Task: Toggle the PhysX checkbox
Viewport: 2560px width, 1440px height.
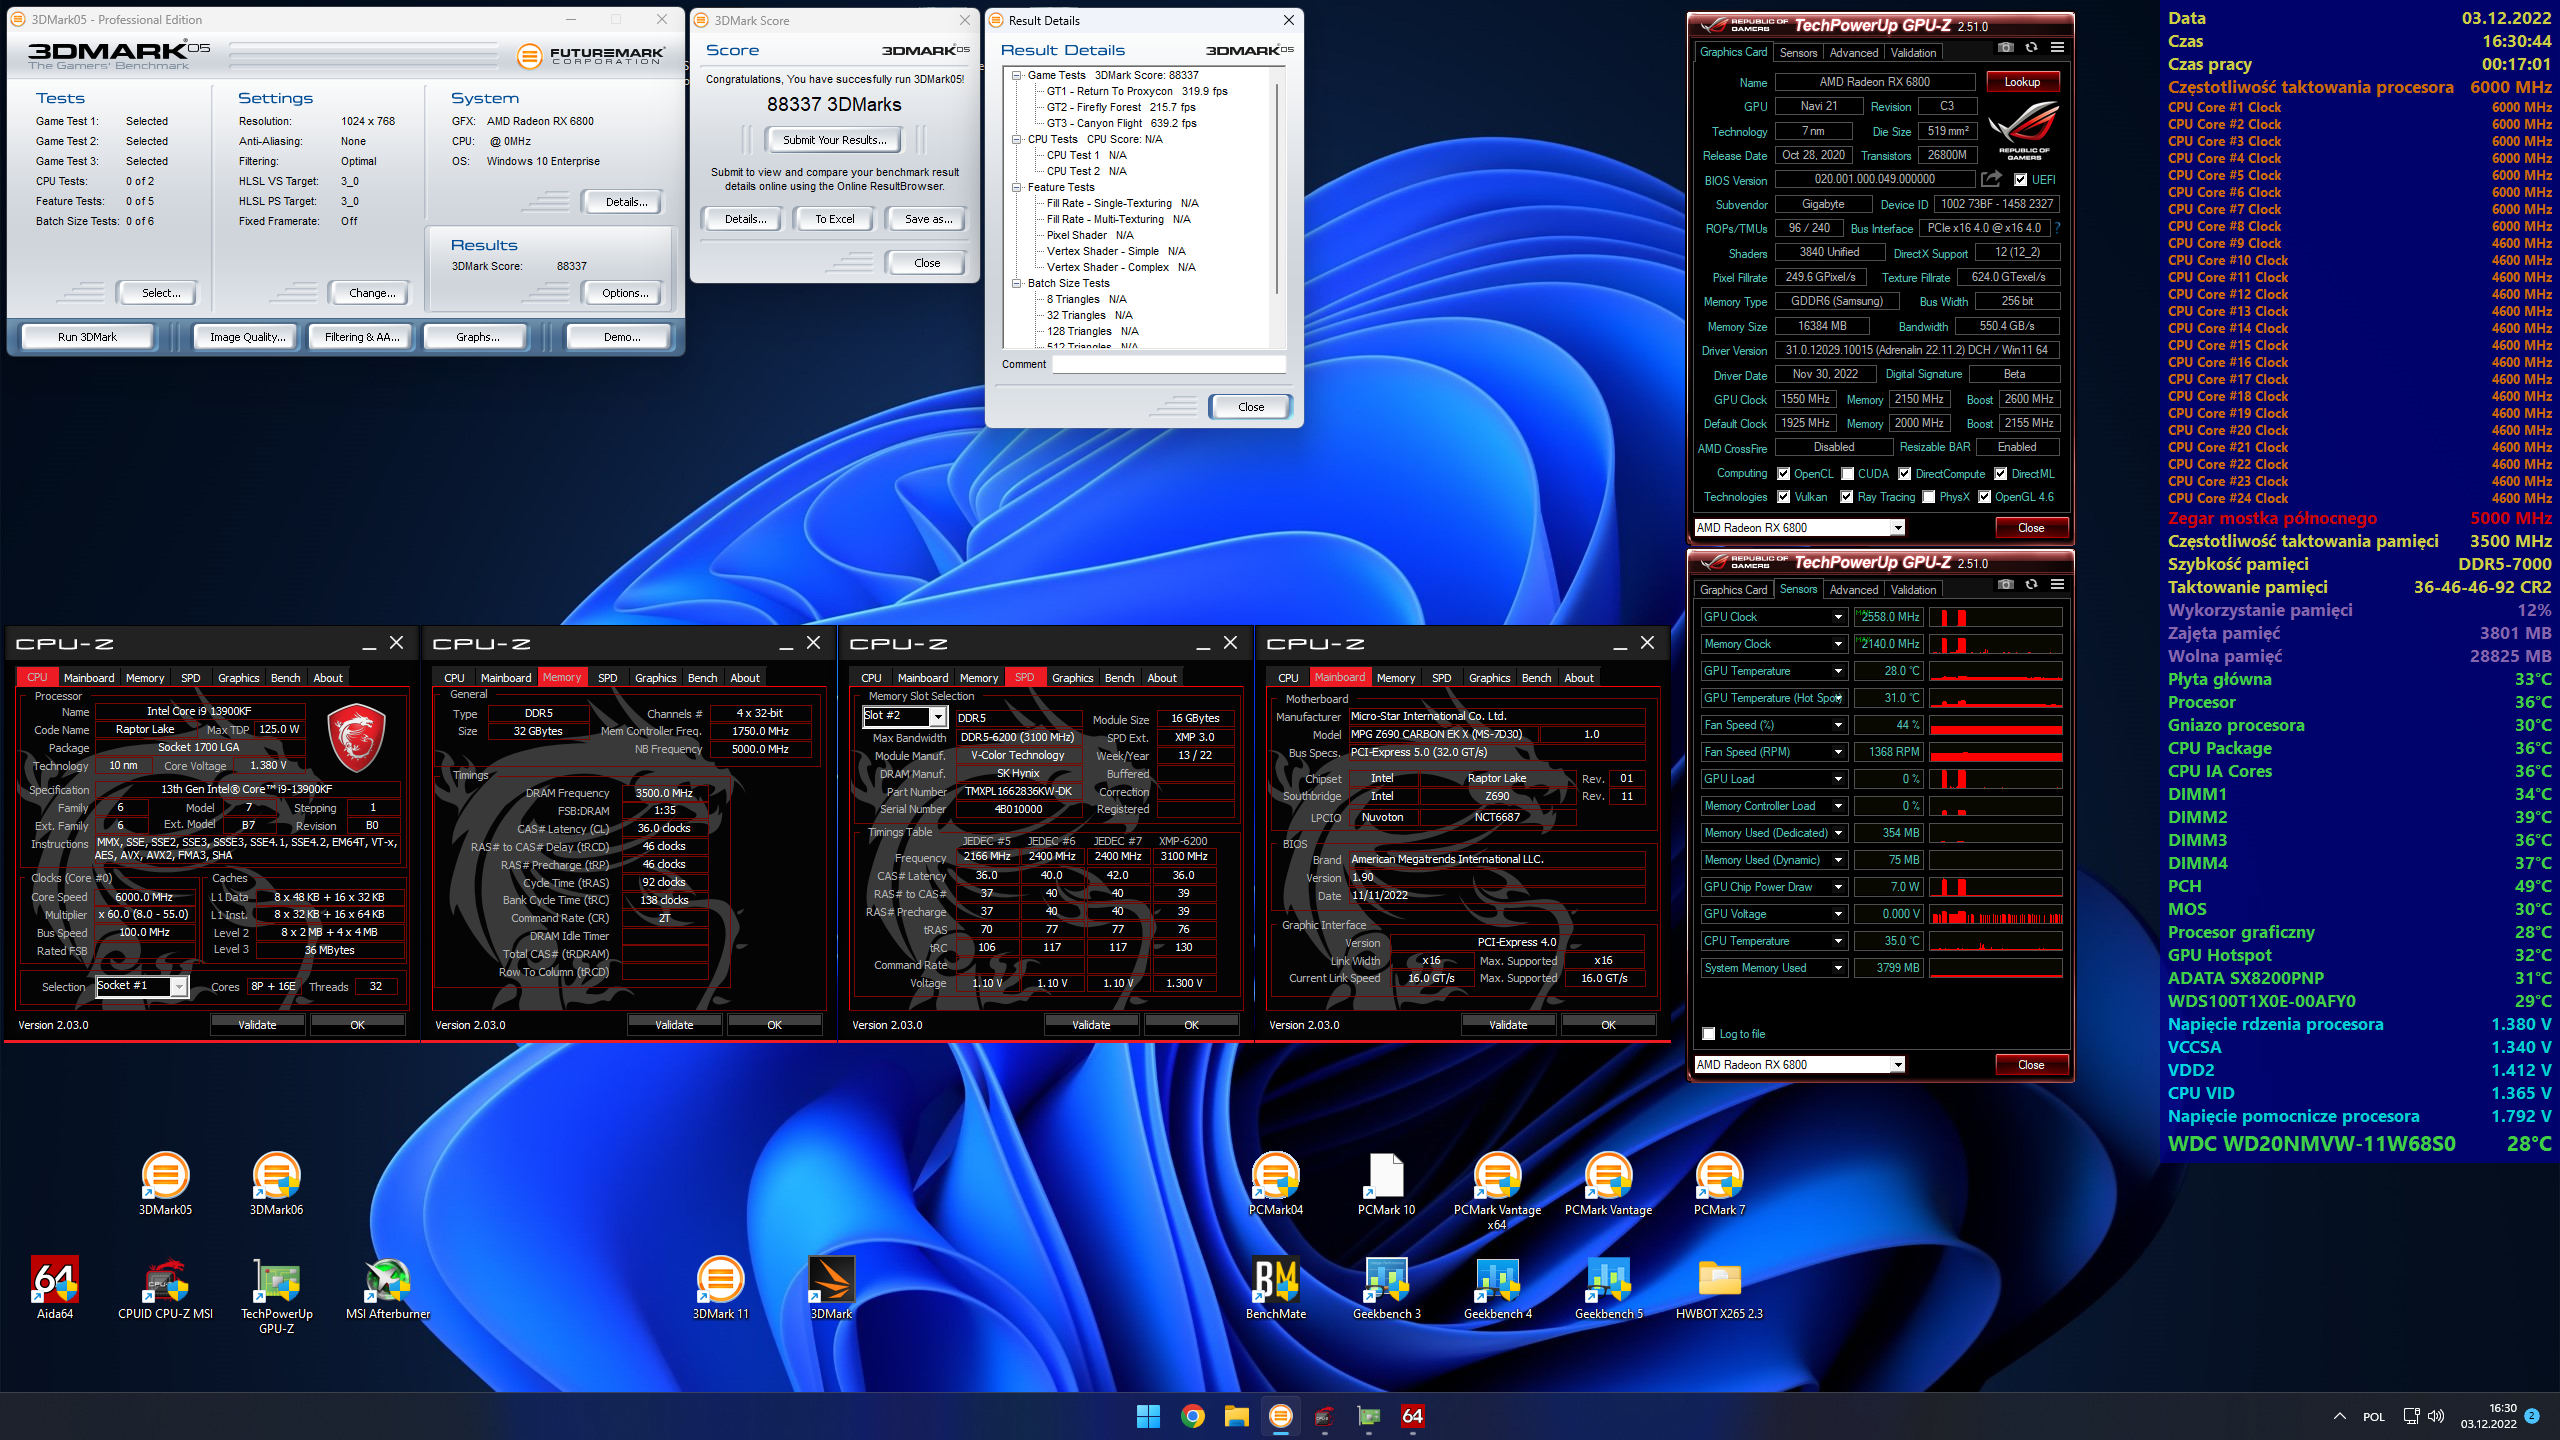Action: (x=1929, y=497)
